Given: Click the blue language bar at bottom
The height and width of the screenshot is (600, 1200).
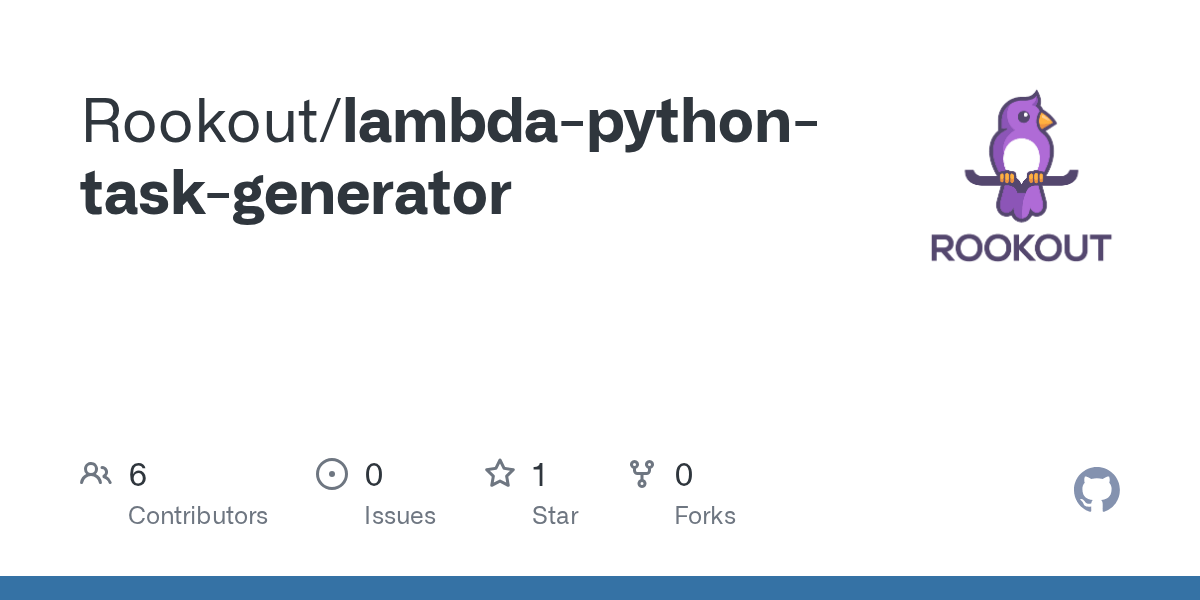Looking at the screenshot, I should point(600,588).
